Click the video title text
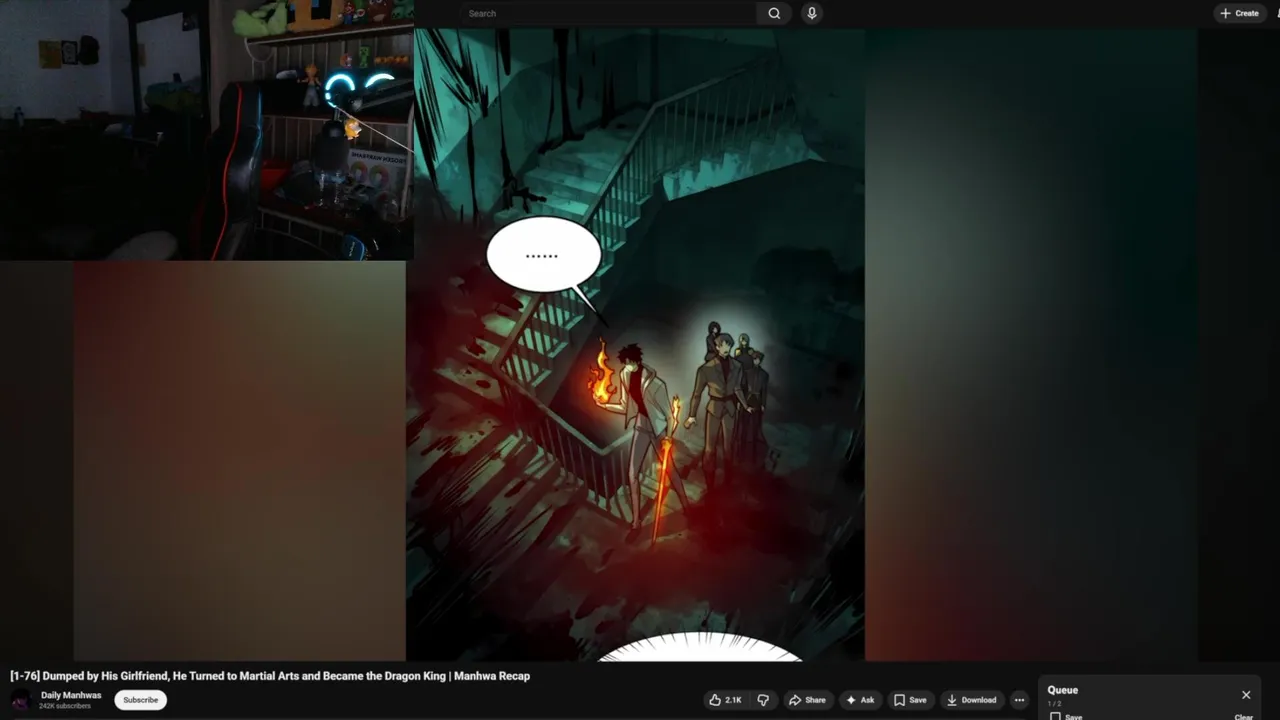 (x=270, y=676)
